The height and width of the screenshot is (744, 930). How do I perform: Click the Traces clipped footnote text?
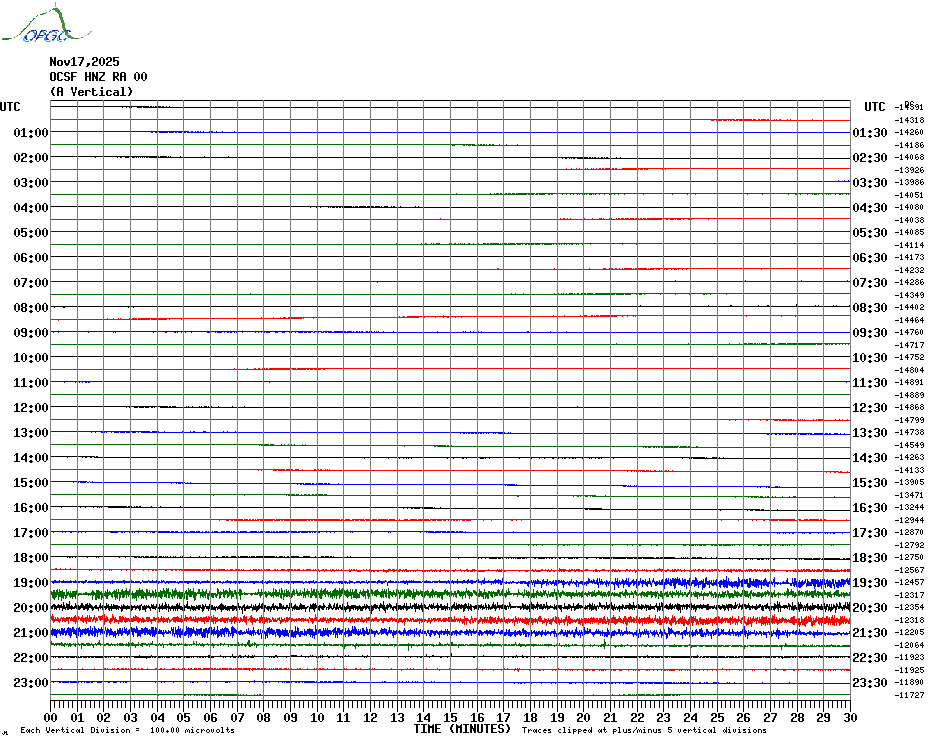[644, 731]
